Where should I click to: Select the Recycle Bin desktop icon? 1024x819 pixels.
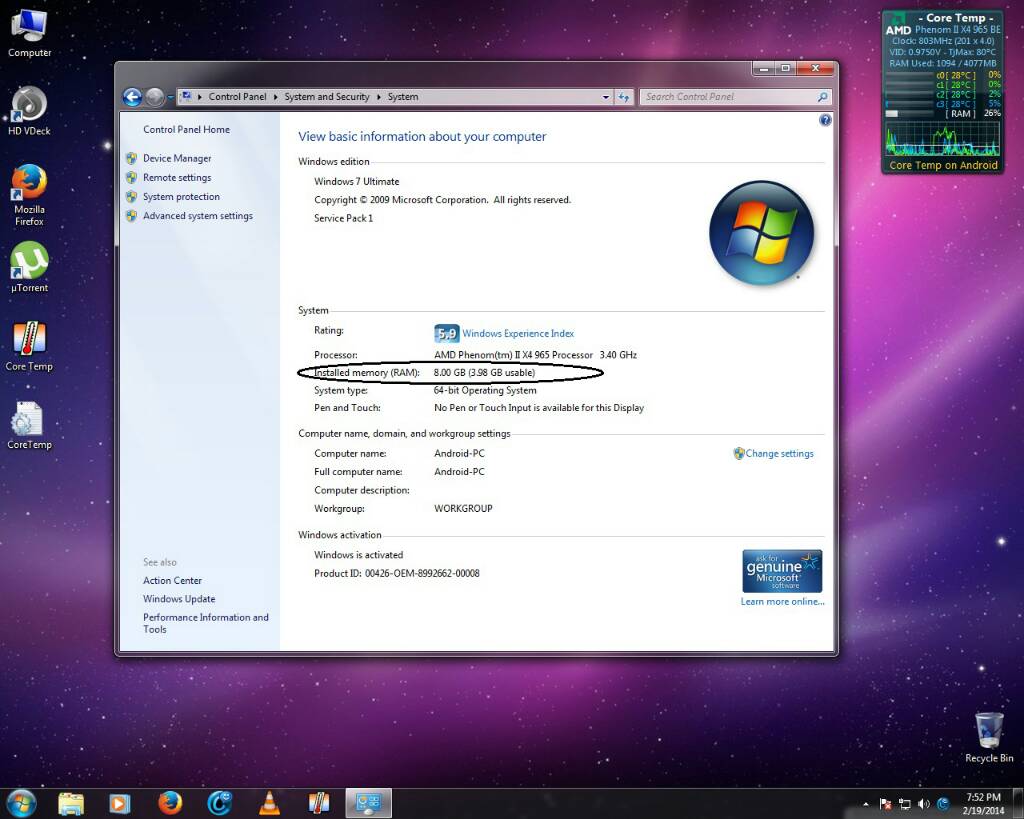[x=989, y=737]
